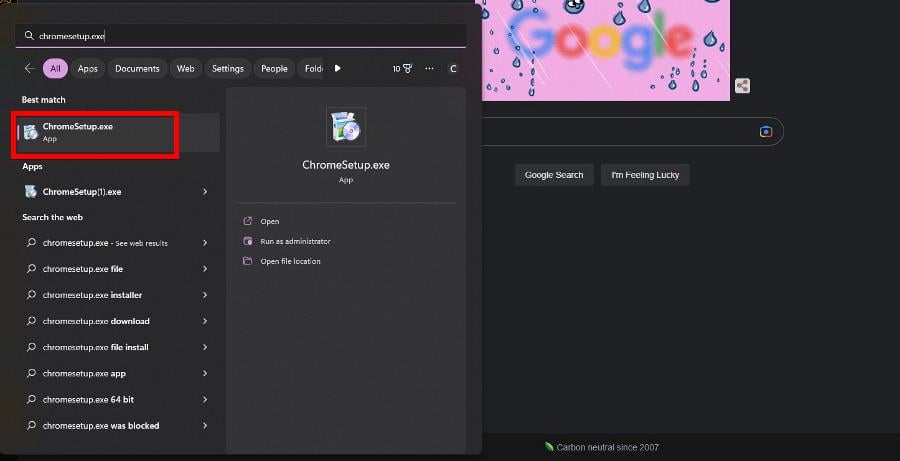Image resolution: width=900 pixels, height=461 pixels.
Task: Open ChromeSetup.exe best match result
Action: (118, 132)
